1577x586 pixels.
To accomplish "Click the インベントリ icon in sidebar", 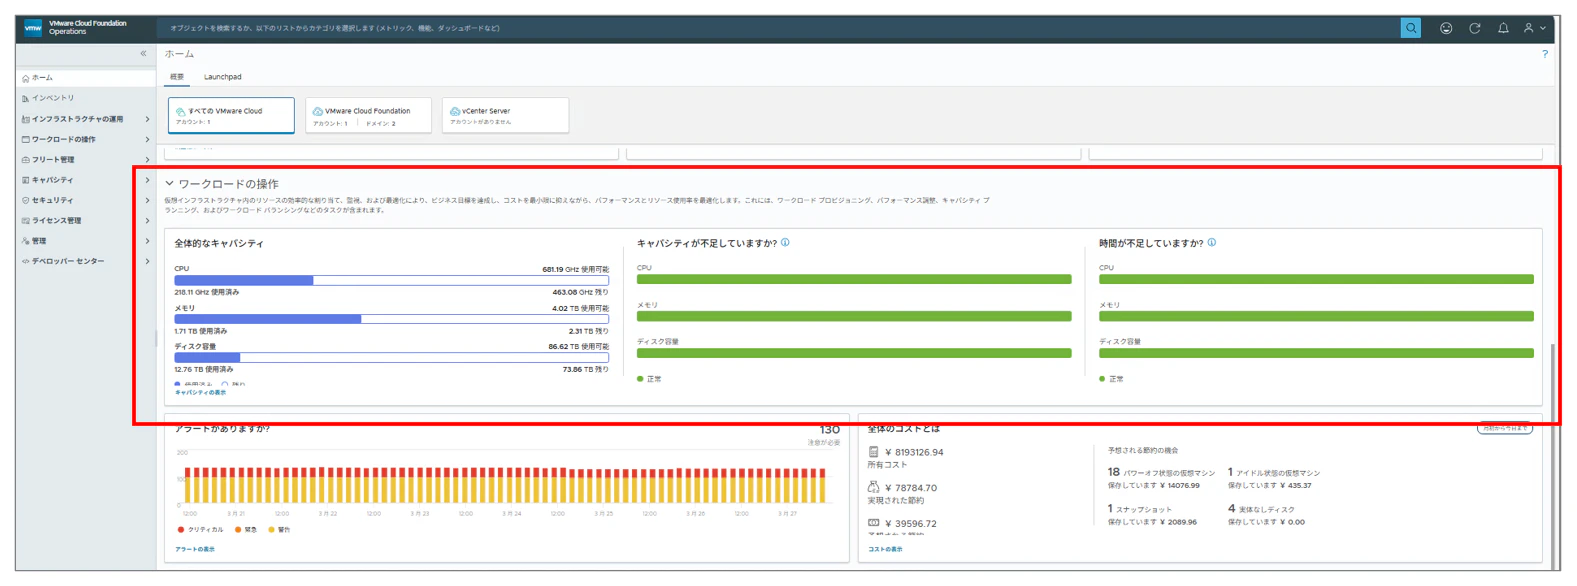I will (26, 98).
